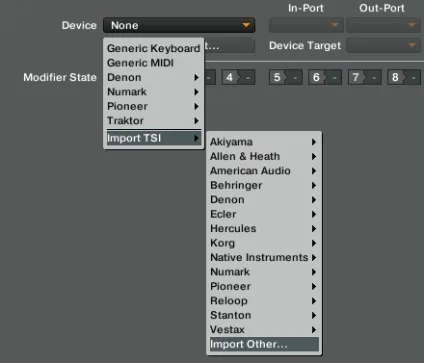Expand Denon in the Import TSI submenu
This screenshot has width=424, height=363.
tap(264, 200)
